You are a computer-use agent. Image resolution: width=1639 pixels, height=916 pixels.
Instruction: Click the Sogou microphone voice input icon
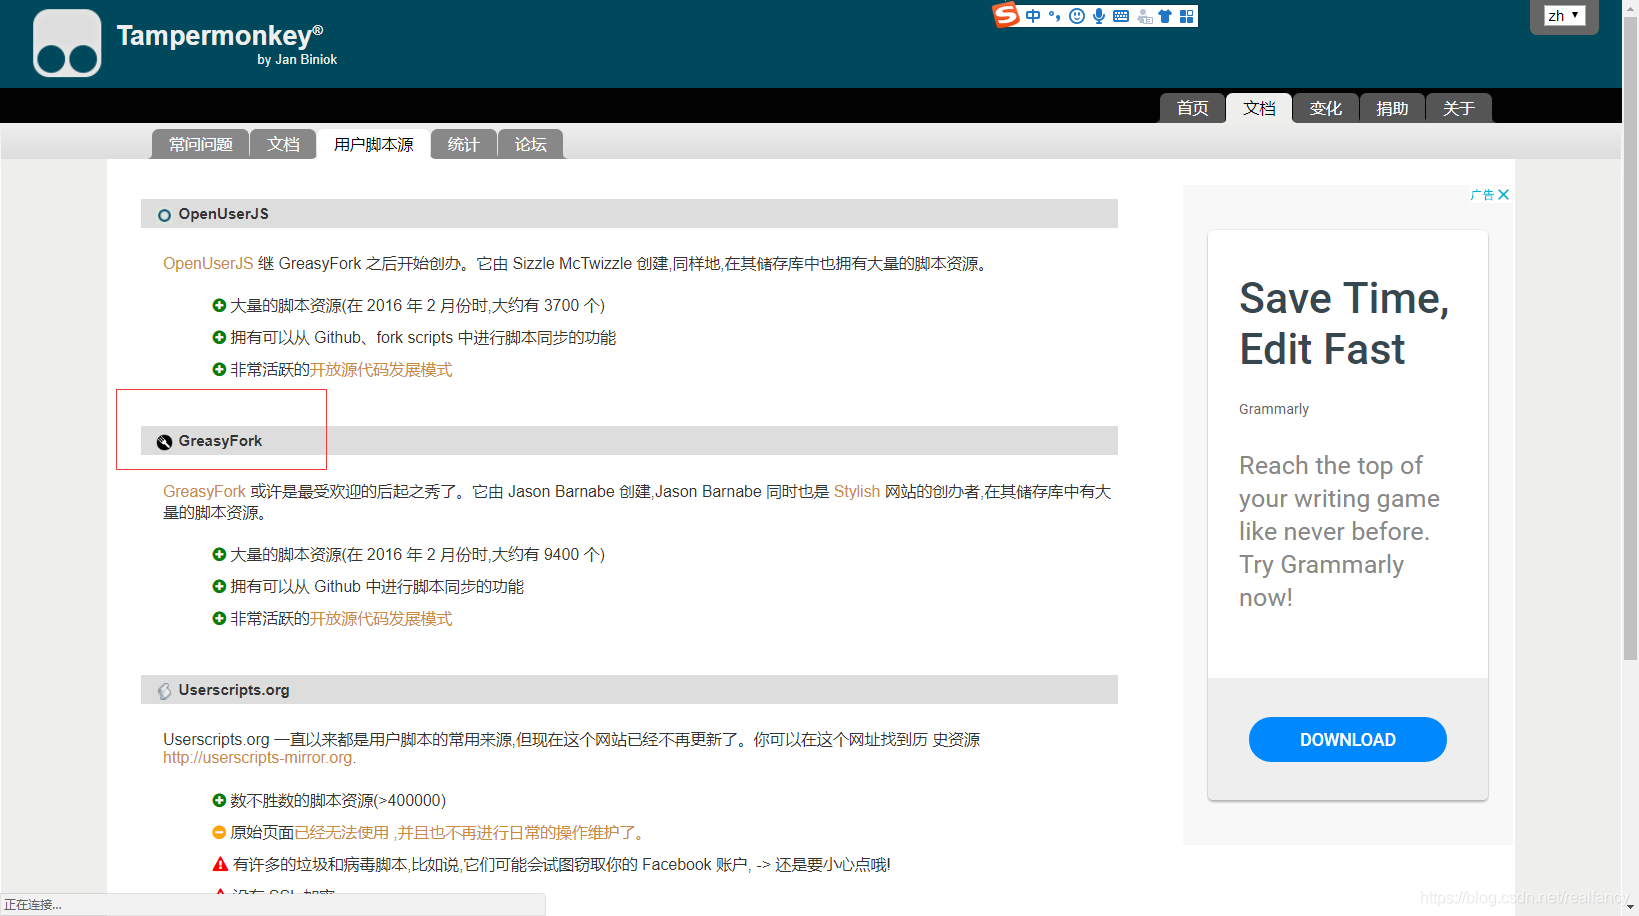[1099, 16]
